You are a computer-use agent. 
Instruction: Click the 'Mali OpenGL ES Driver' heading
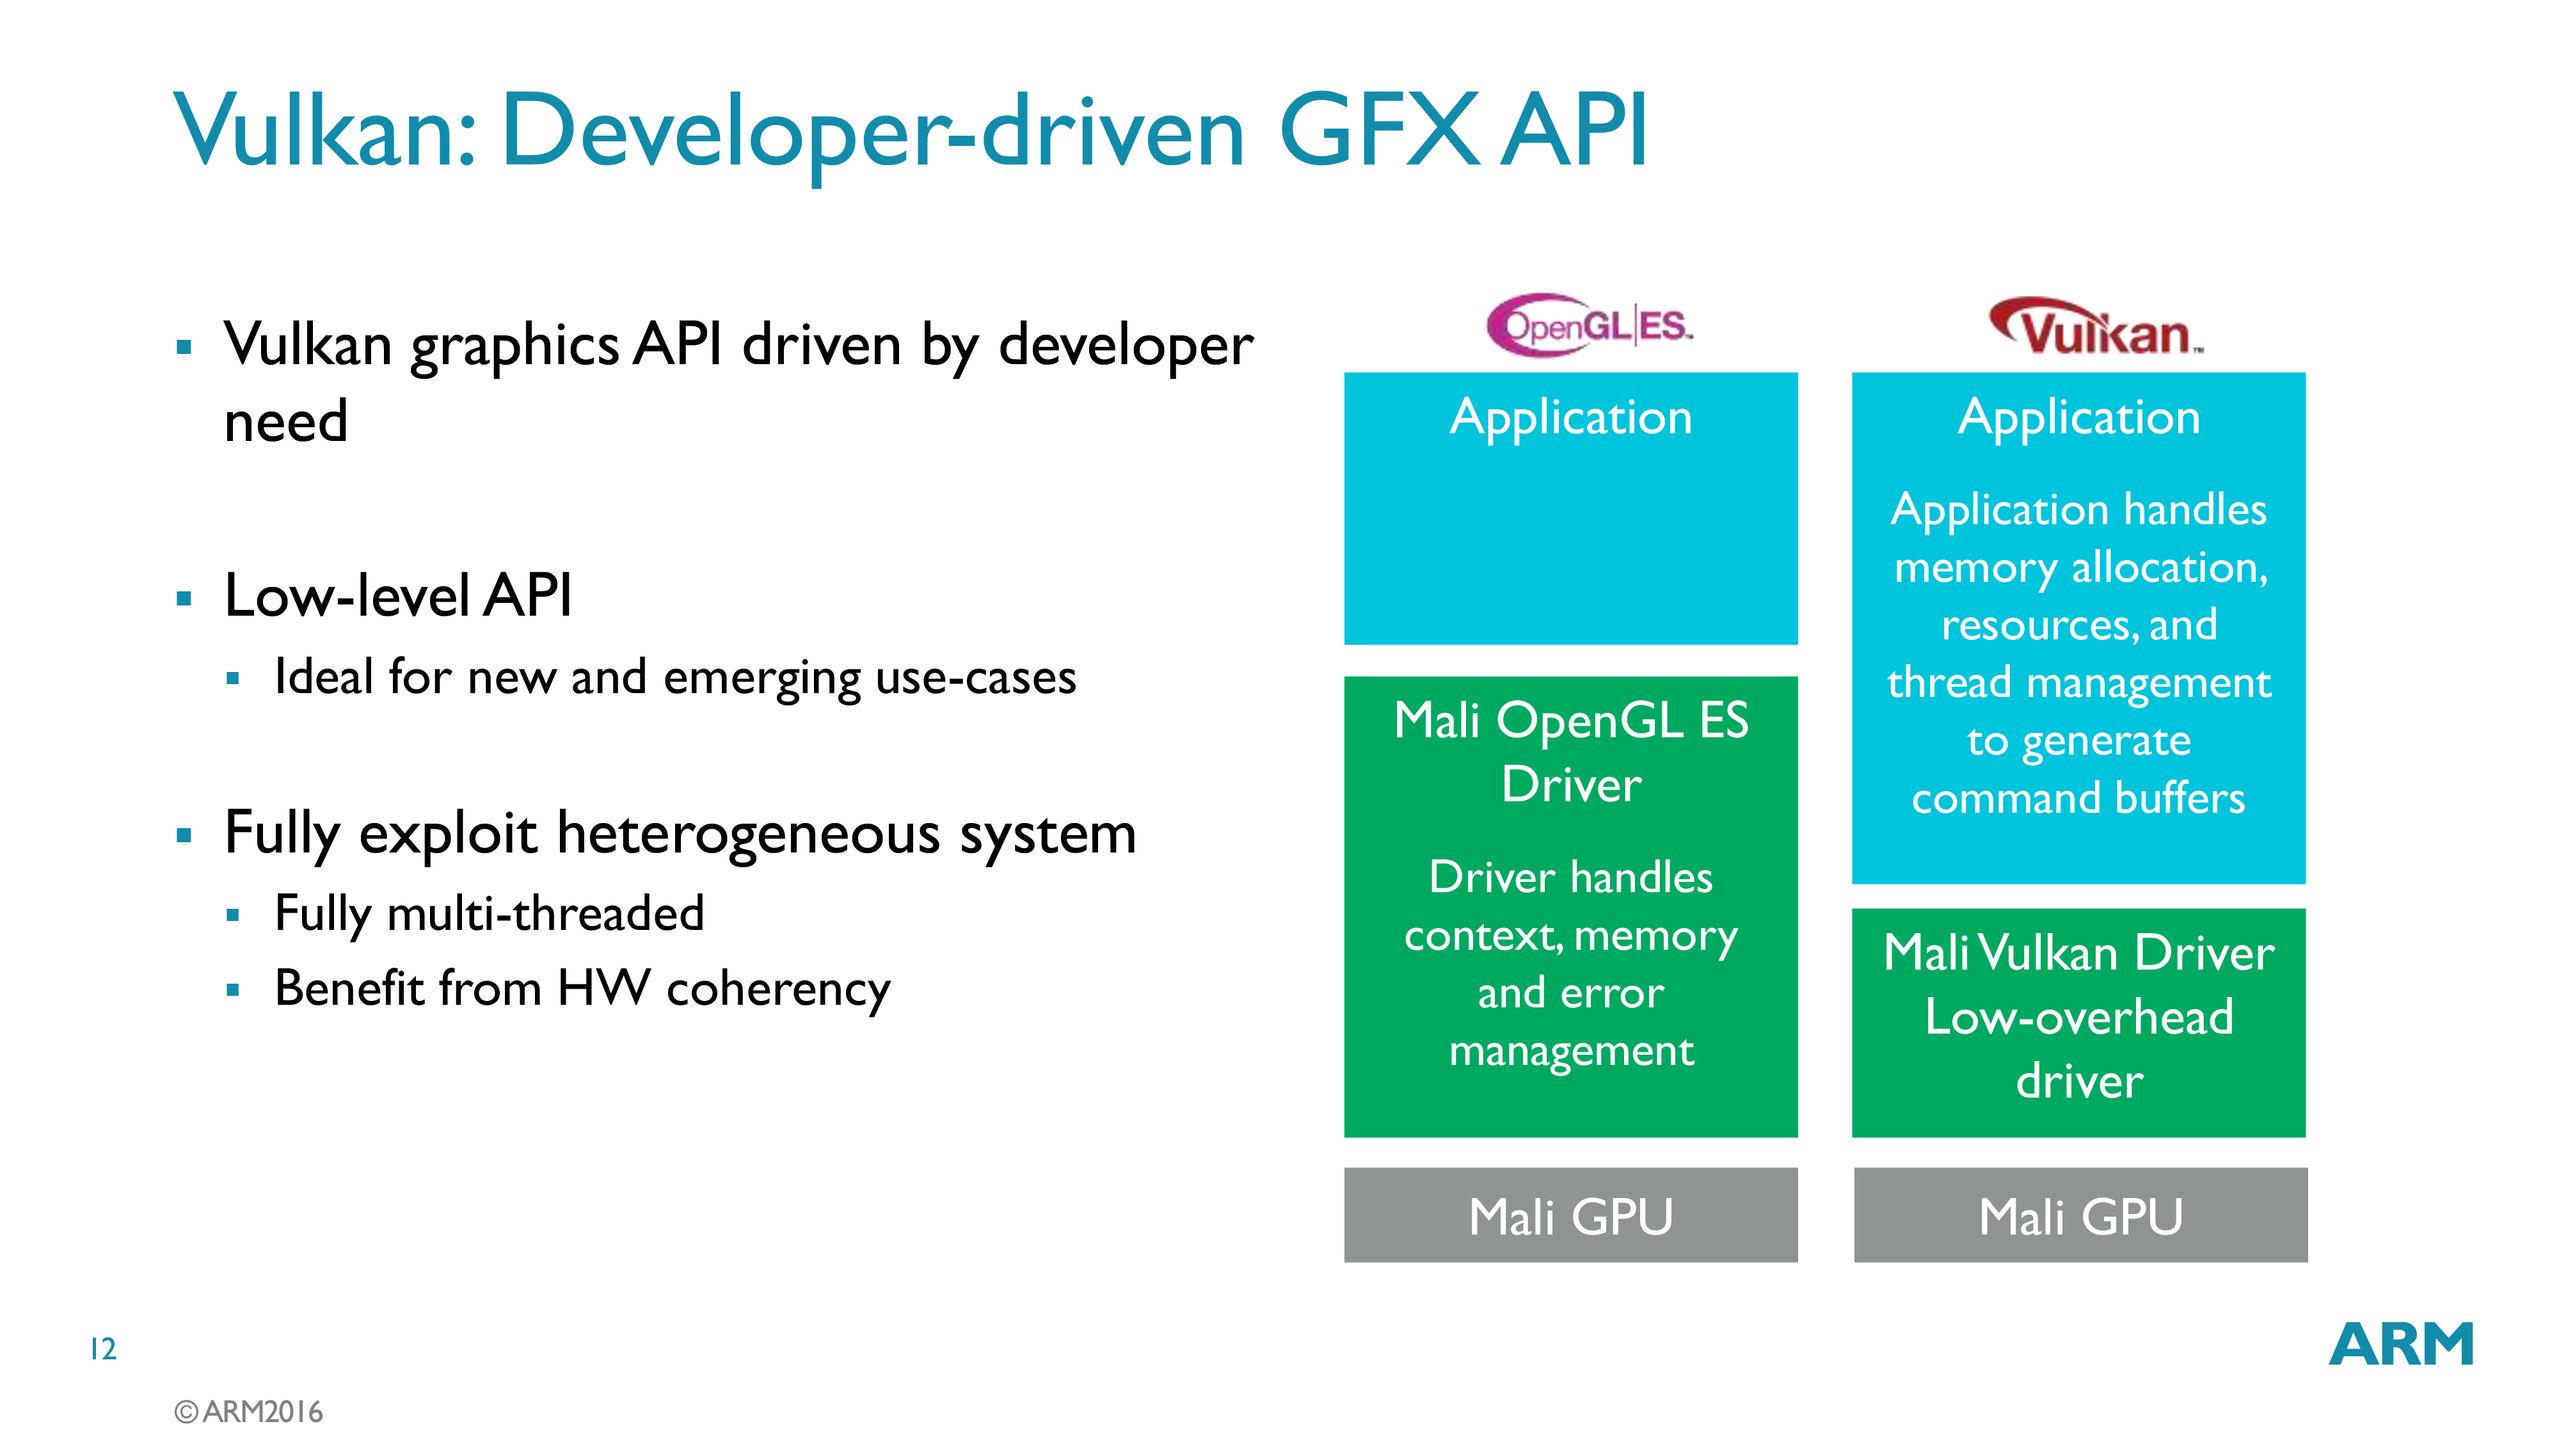pos(1571,752)
